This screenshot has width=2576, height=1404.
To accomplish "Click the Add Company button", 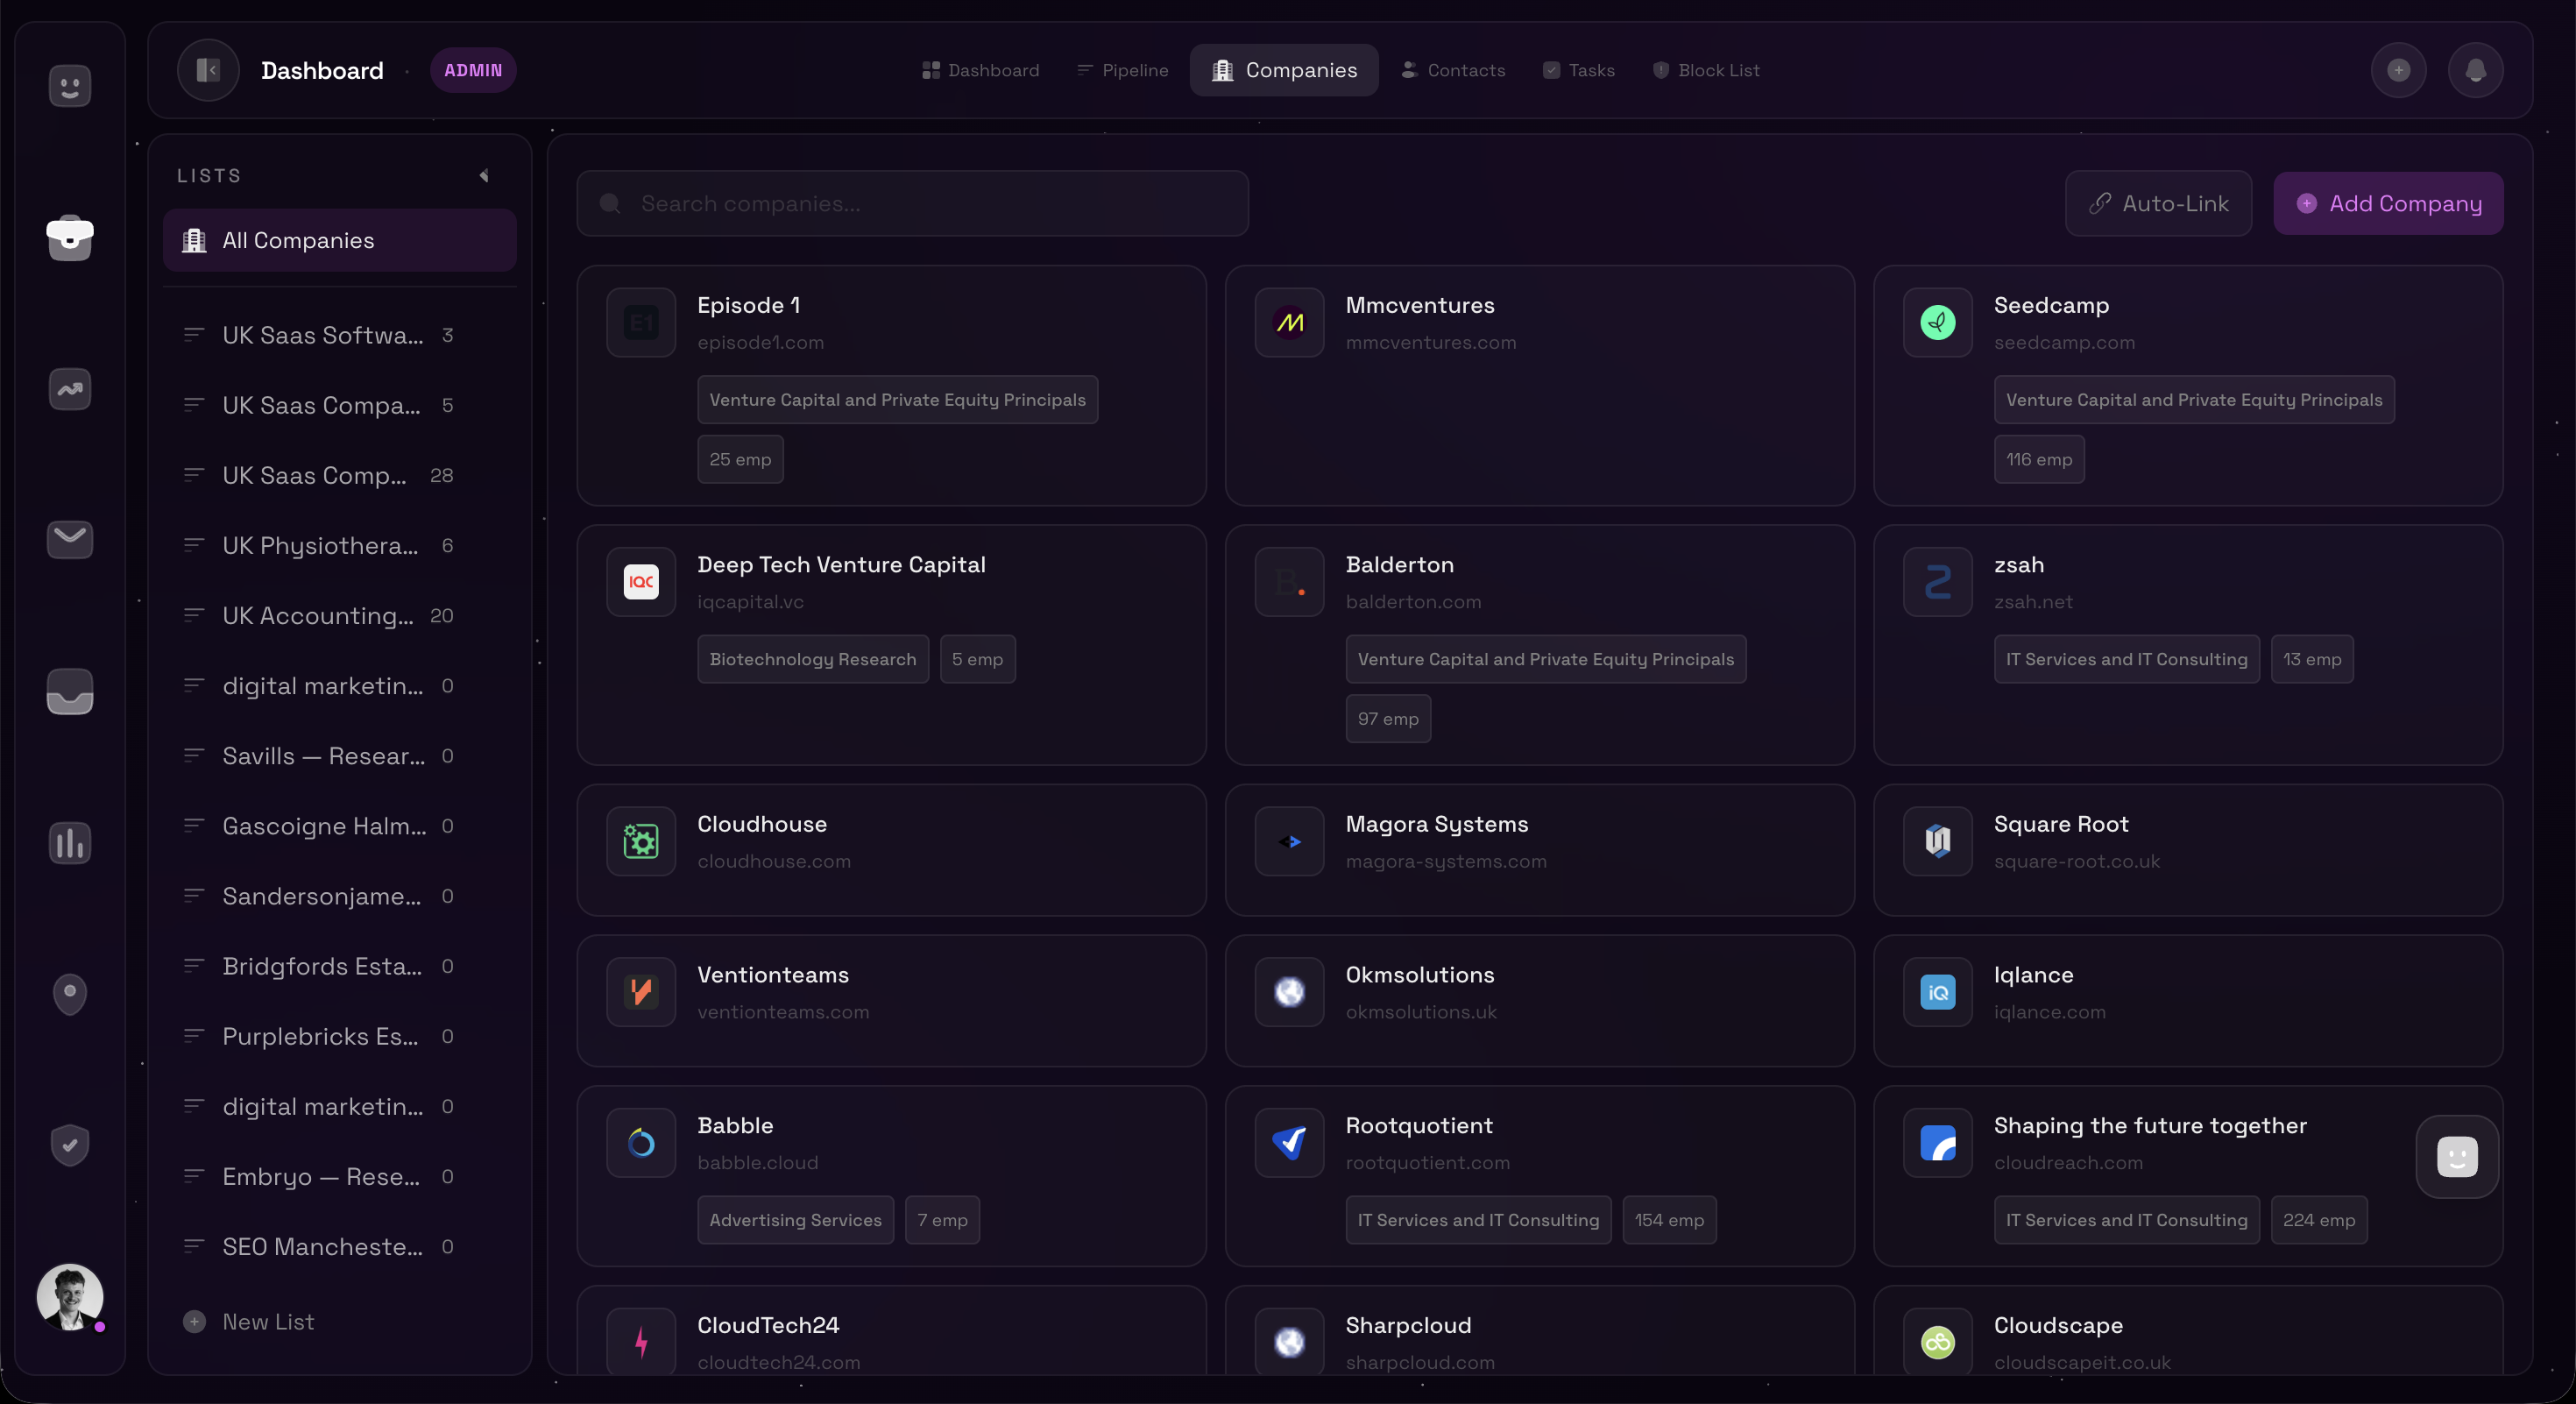I will pyautogui.click(x=2388, y=203).
